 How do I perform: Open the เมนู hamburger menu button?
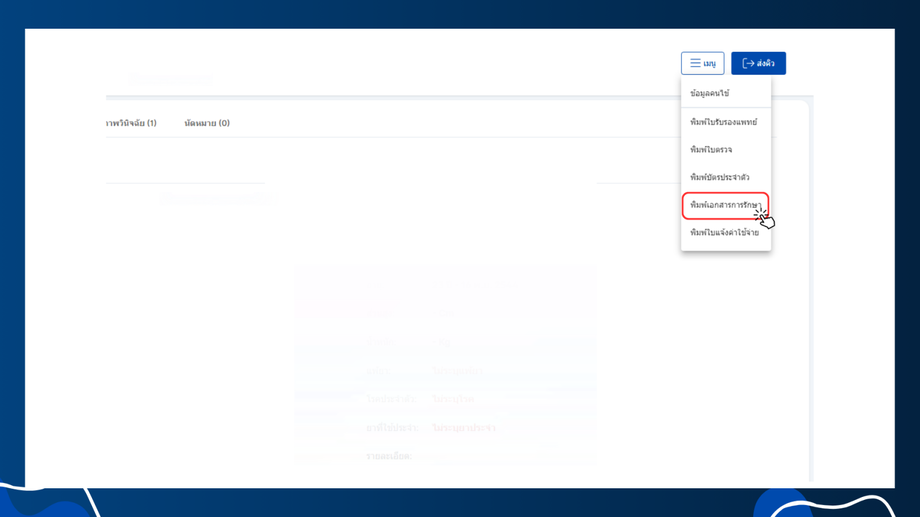pyautogui.click(x=702, y=63)
